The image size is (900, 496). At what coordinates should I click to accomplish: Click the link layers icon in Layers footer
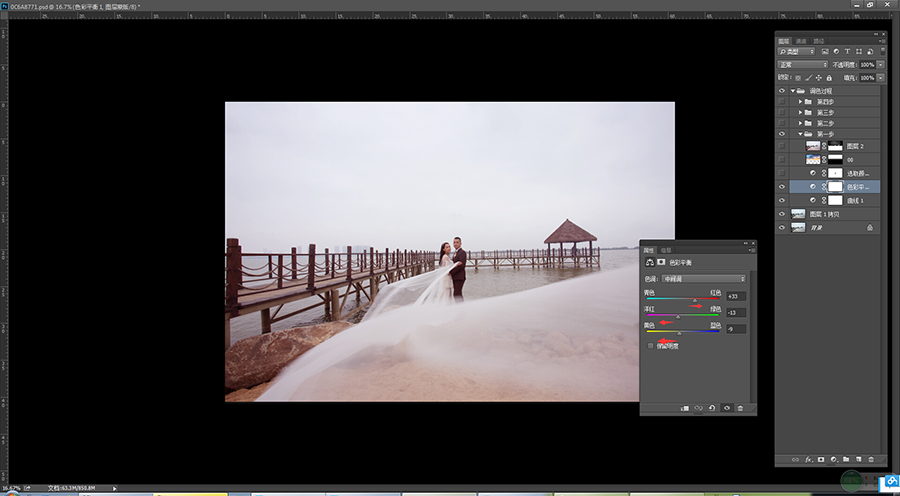(796, 459)
